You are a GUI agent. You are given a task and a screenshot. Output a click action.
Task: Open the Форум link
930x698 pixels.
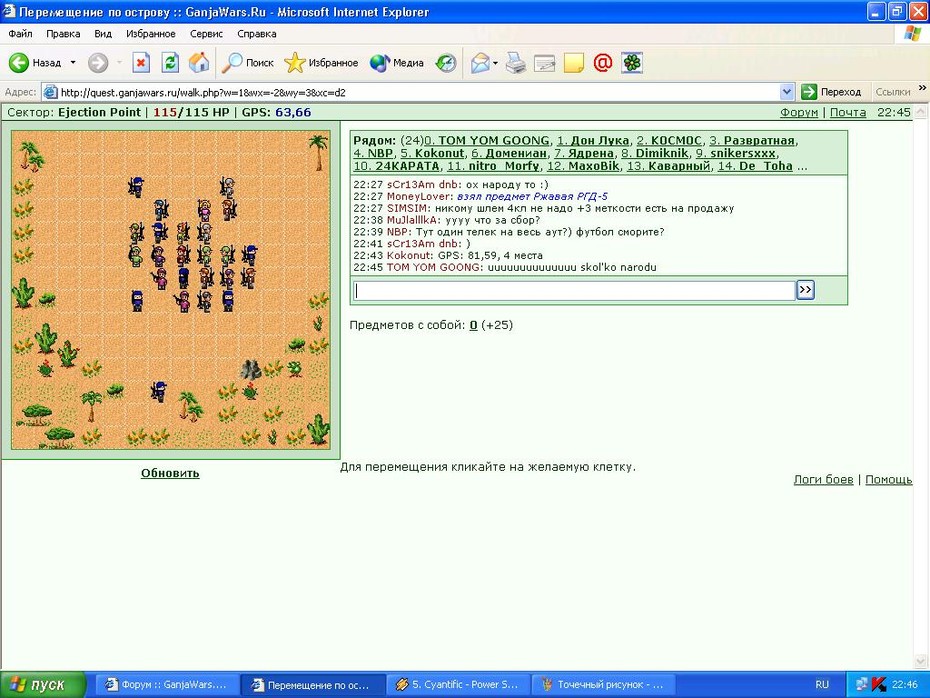coord(798,112)
